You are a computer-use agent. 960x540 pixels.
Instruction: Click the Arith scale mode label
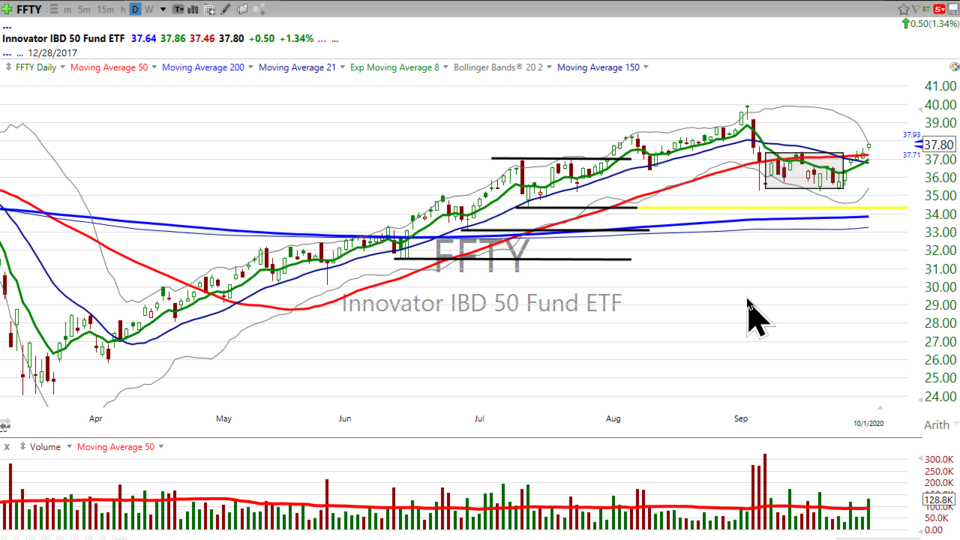tap(936, 425)
